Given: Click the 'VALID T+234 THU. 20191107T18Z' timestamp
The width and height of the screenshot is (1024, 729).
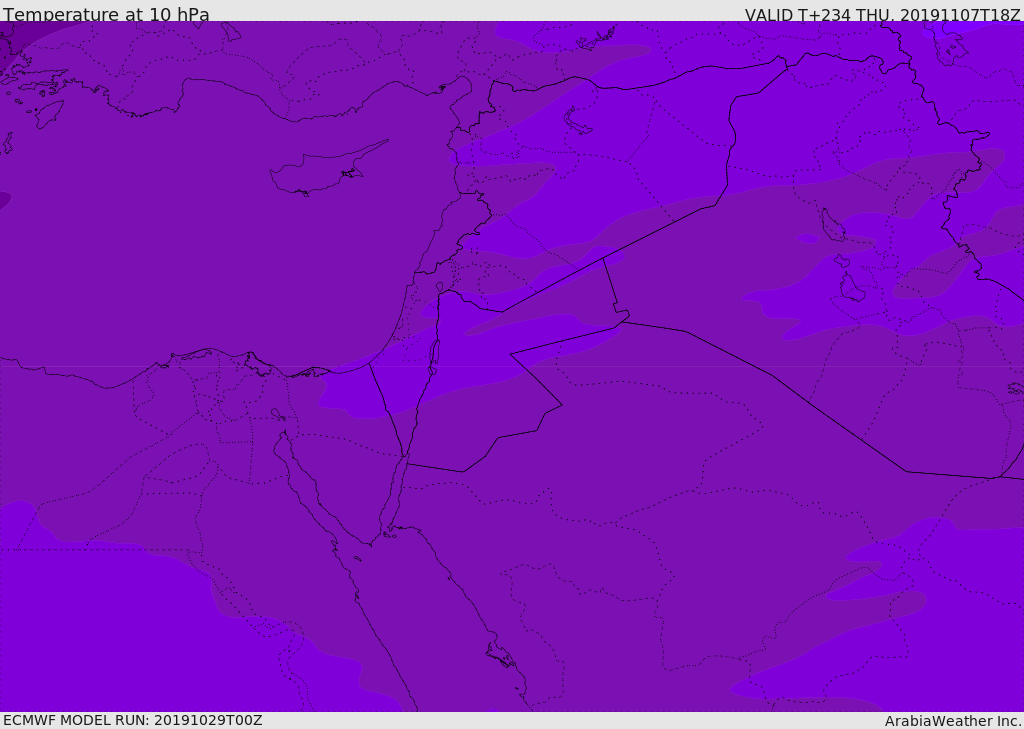Looking at the screenshot, I should [882, 15].
